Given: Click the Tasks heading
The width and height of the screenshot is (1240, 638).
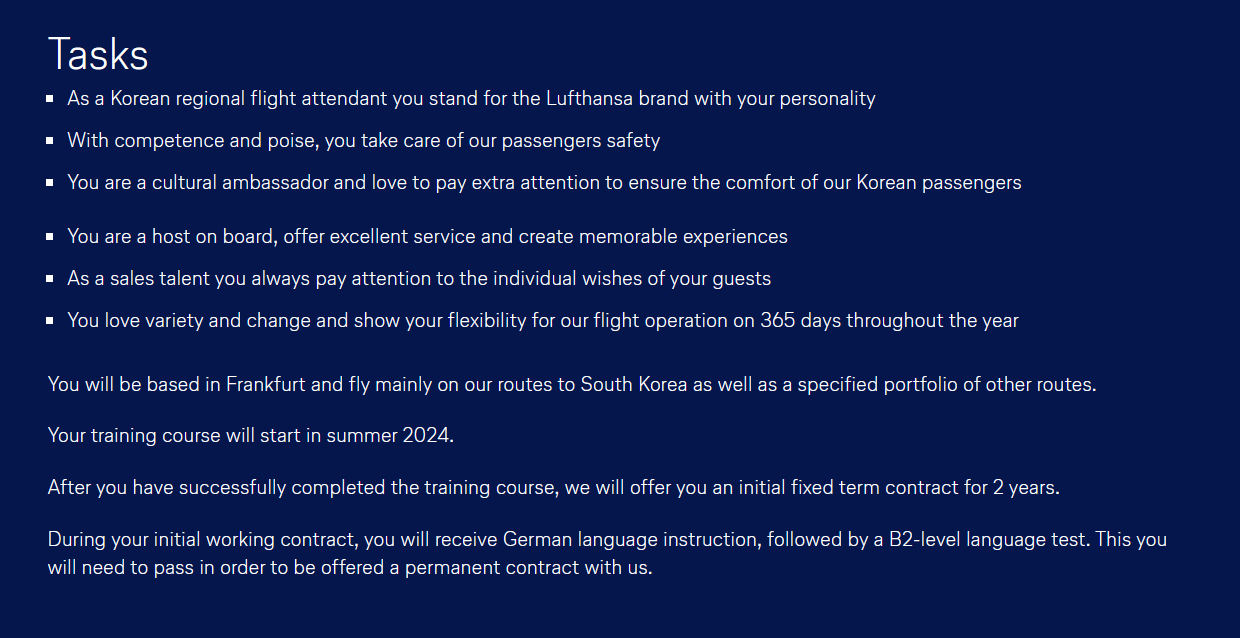Looking at the screenshot, I should [98, 54].
